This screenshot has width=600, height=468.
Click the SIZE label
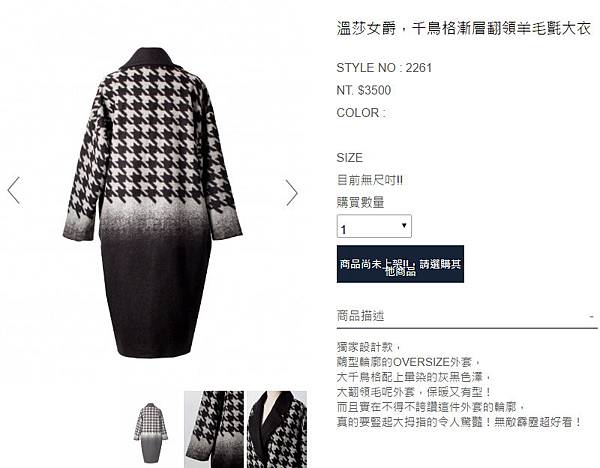tap(349, 158)
